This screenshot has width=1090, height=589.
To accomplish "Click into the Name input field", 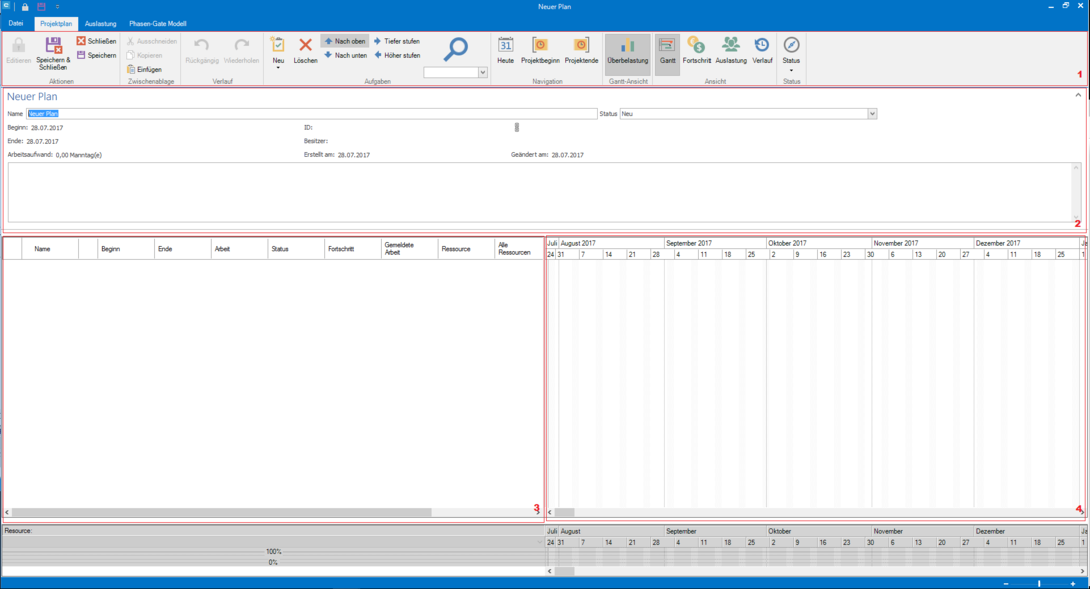I will click(311, 114).
